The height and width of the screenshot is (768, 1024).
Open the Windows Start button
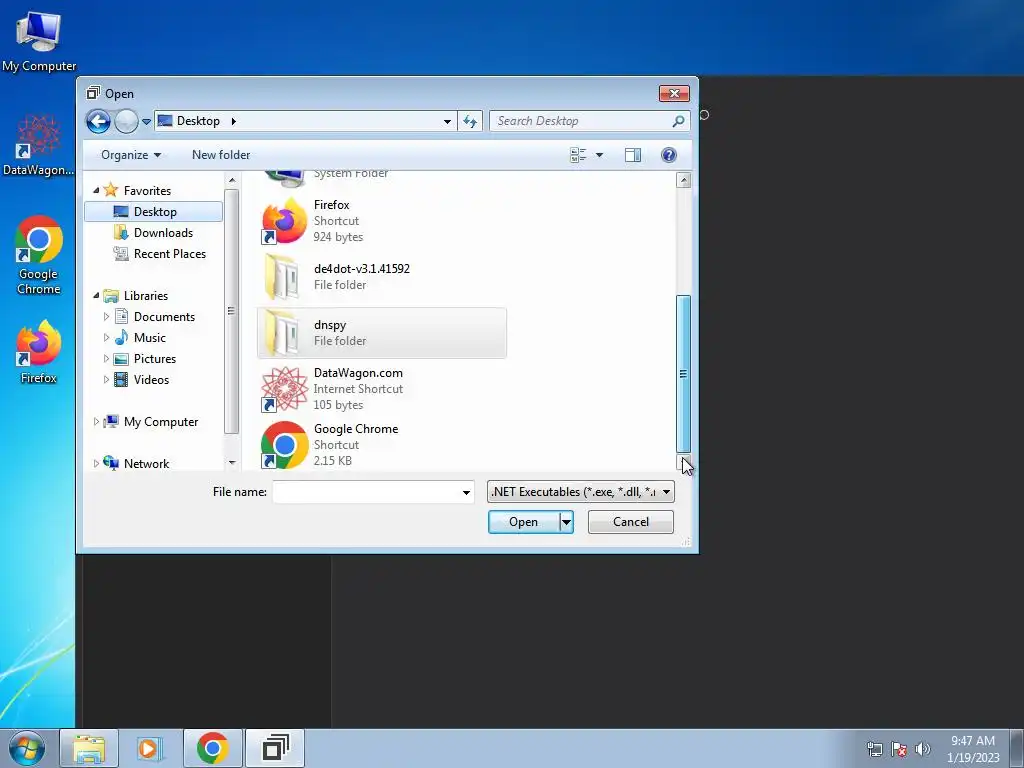pyautogui.click(x=27, y=748)
